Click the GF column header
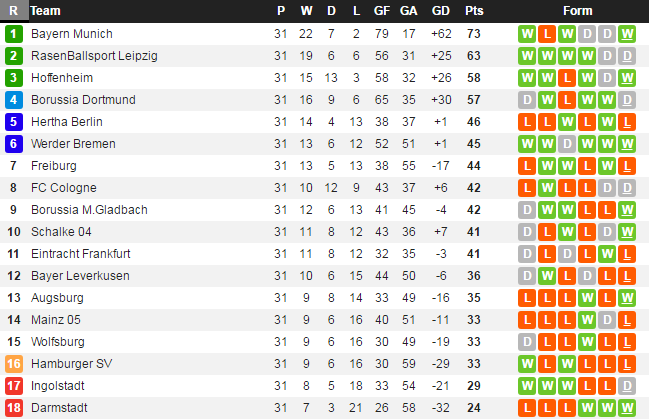This screenshot has width=649, height=419. [381, 11]
